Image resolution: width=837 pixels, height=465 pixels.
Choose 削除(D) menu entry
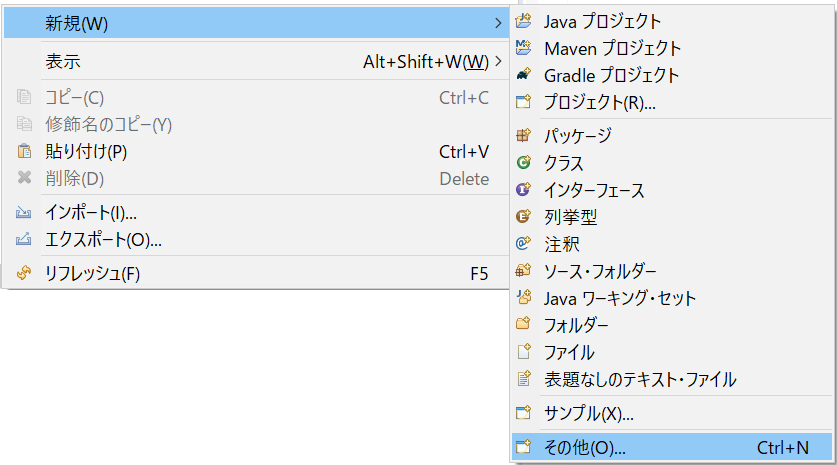click(256, 178)
